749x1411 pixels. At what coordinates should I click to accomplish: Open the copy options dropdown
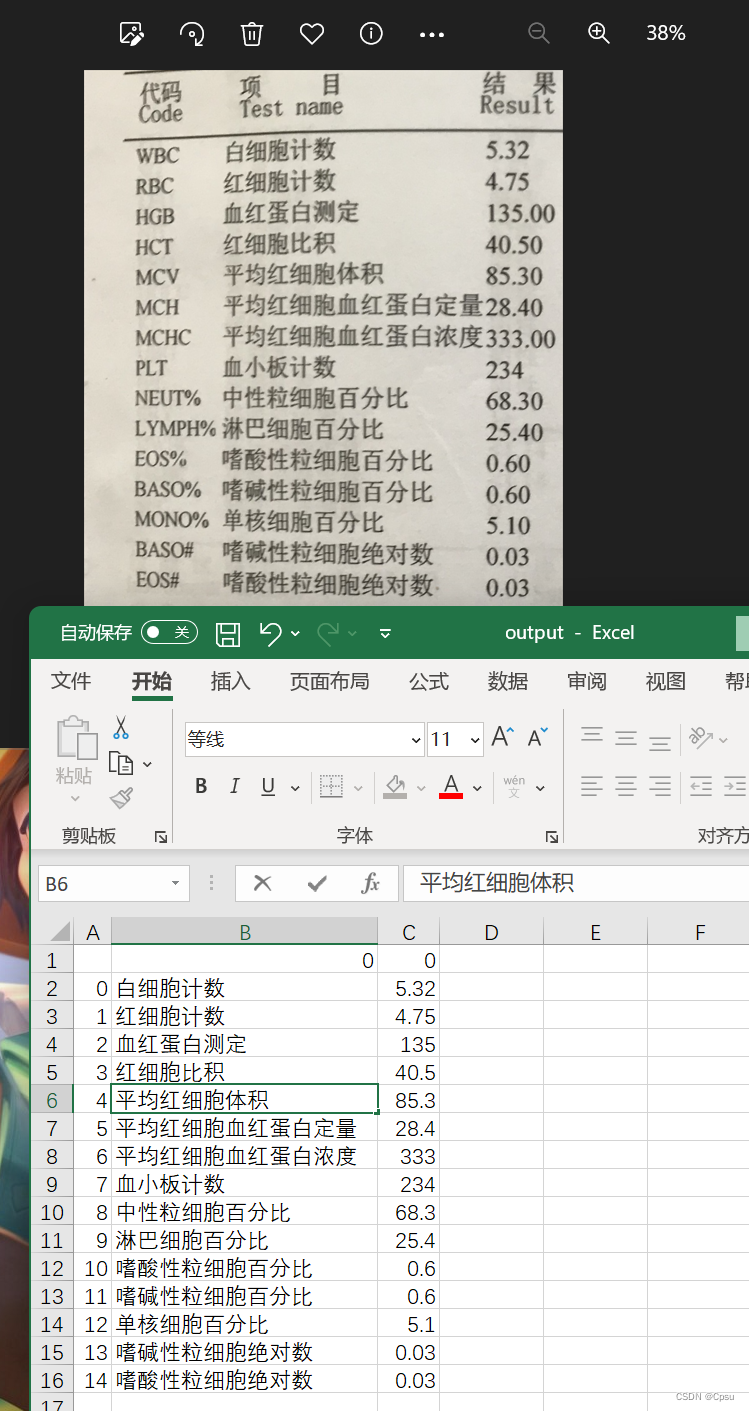[148, 764]
